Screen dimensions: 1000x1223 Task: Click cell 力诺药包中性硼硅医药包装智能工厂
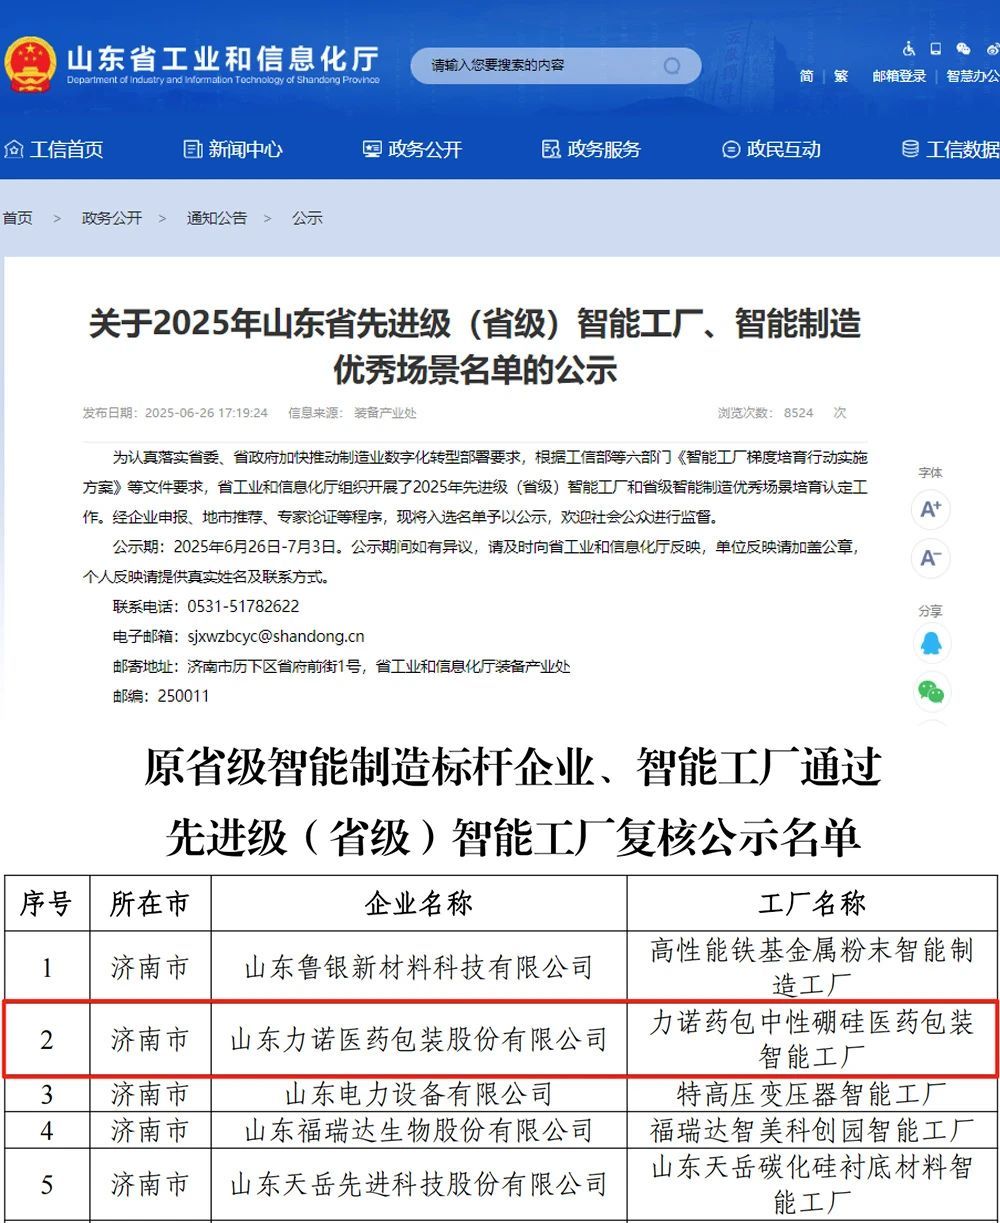(812, 1039)
